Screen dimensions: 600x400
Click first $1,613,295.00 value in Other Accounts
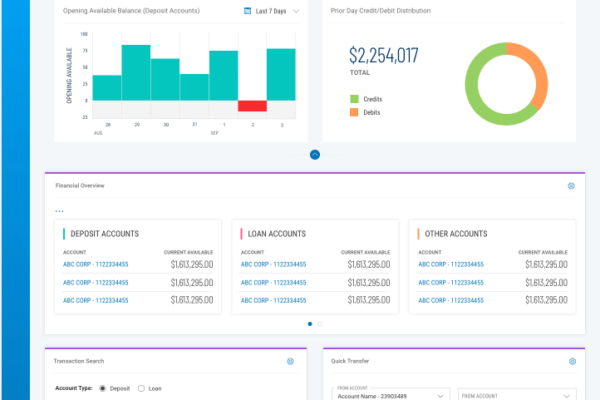(x=546, y=264)
